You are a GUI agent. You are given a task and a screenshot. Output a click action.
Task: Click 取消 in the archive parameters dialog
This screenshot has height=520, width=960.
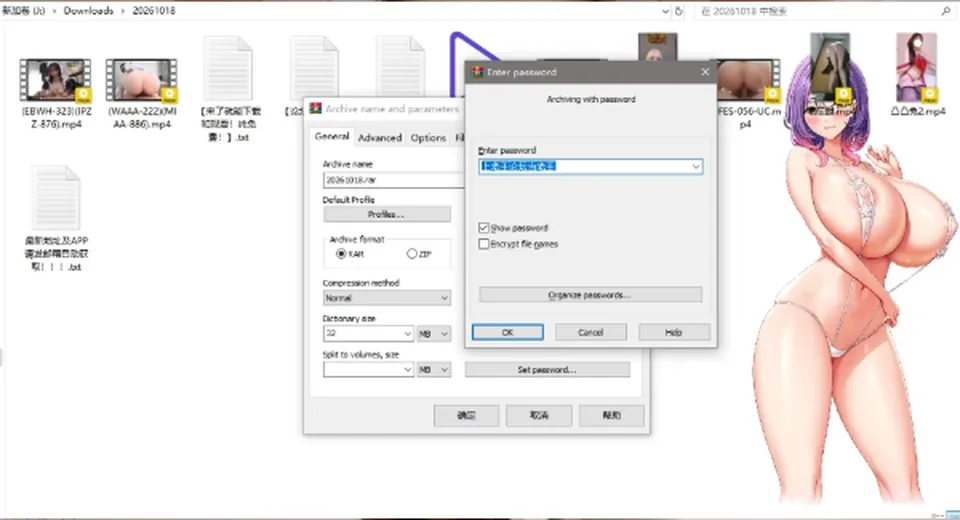coord(539,415)
